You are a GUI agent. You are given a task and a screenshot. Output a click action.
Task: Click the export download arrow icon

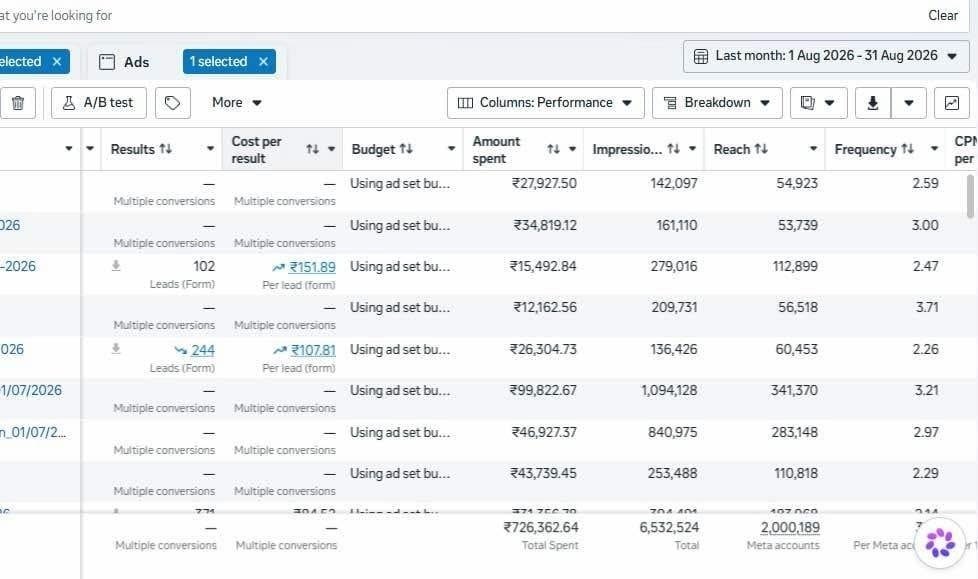[873, 102]
